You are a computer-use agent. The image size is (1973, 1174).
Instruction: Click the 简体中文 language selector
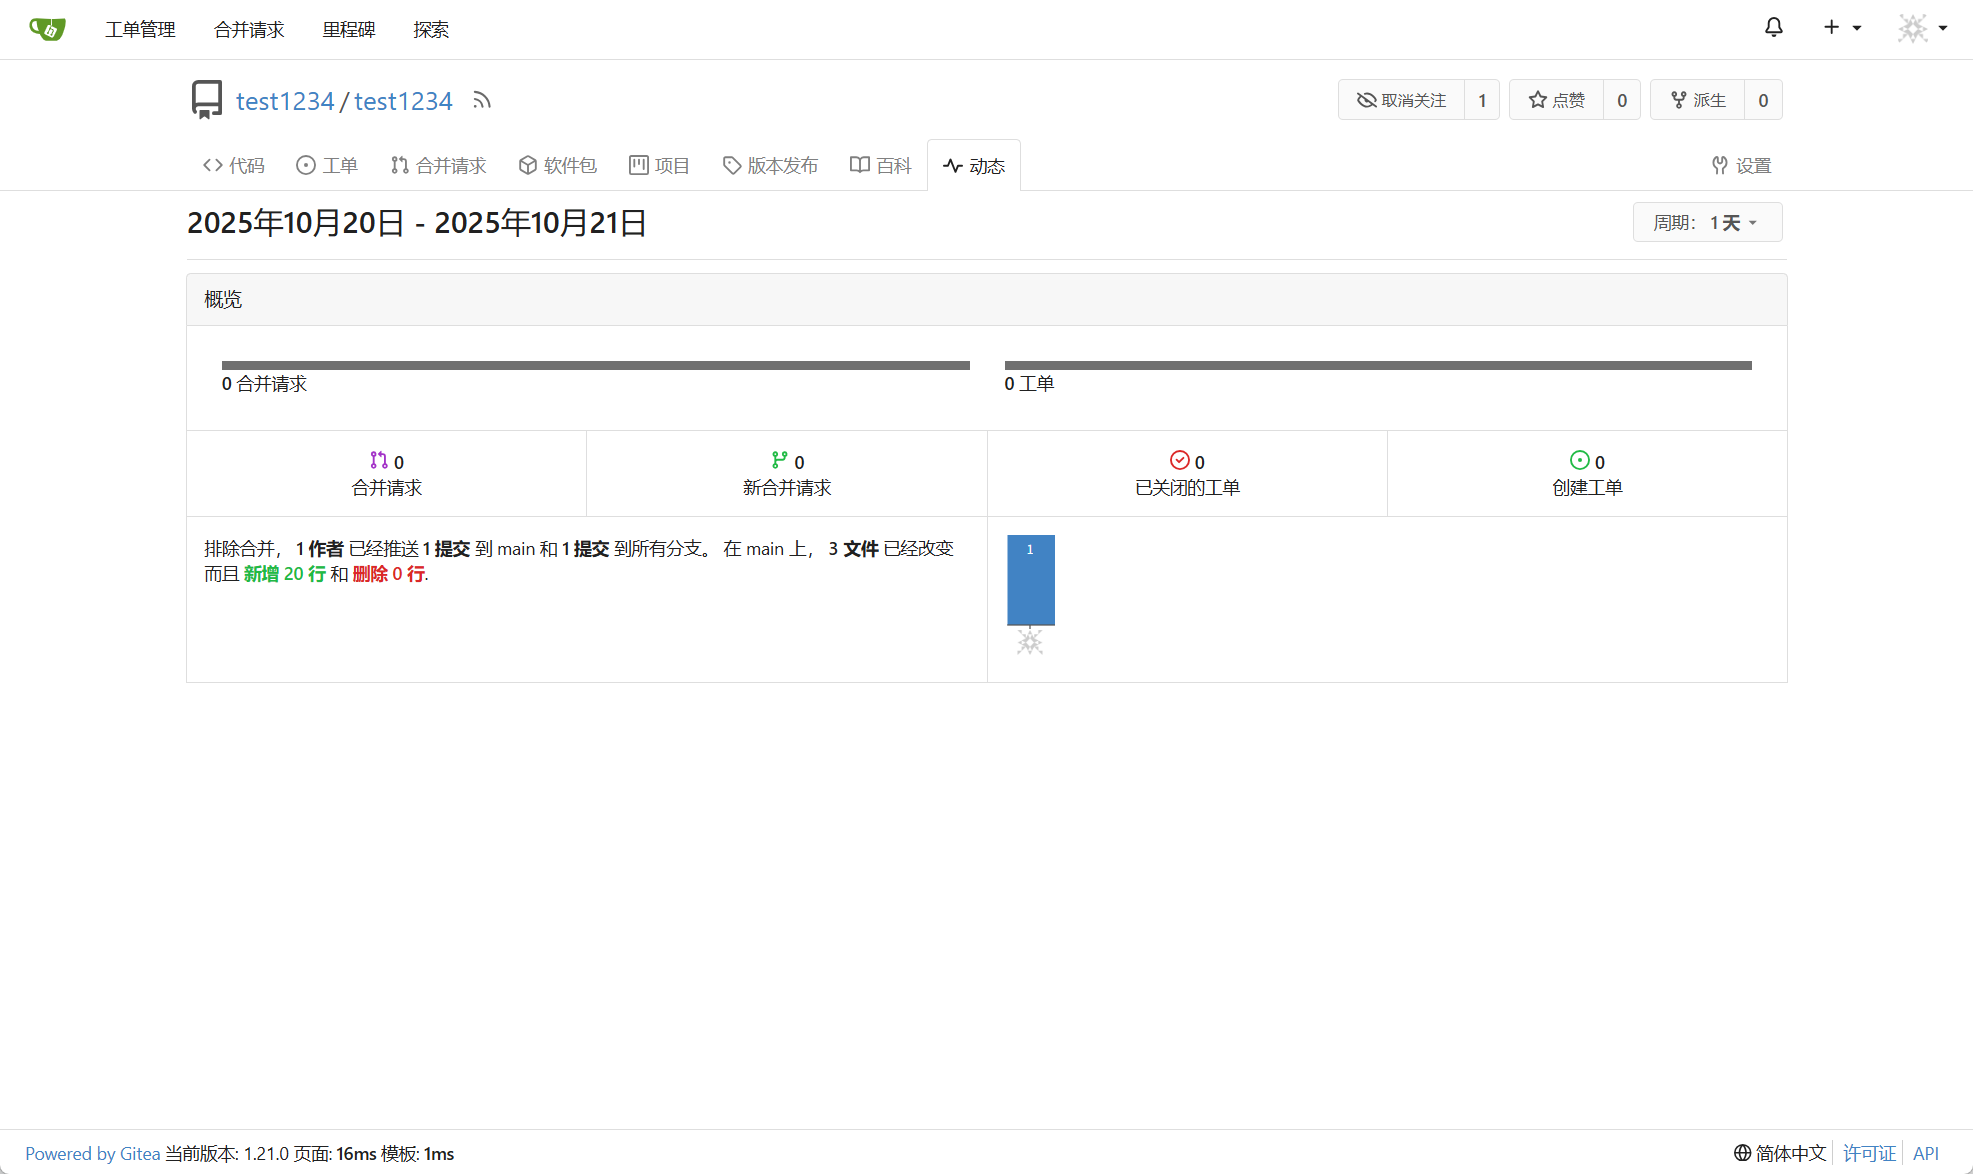pos(1780,1153)
